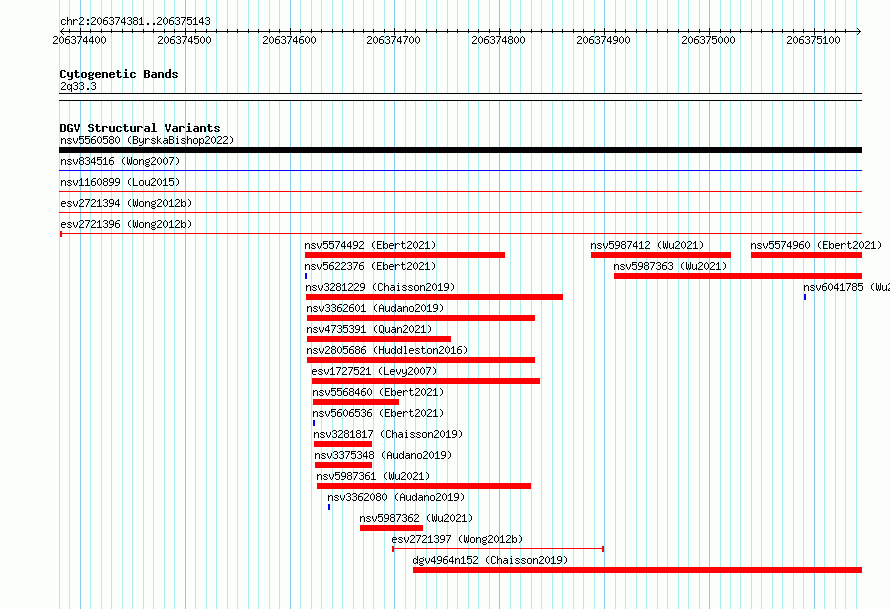The width and height of the screenshot is (890, 609).
Task: Select the nsv5574492 (Ebert2021) label
Action: pyautogui.click(x=370, y=245)
